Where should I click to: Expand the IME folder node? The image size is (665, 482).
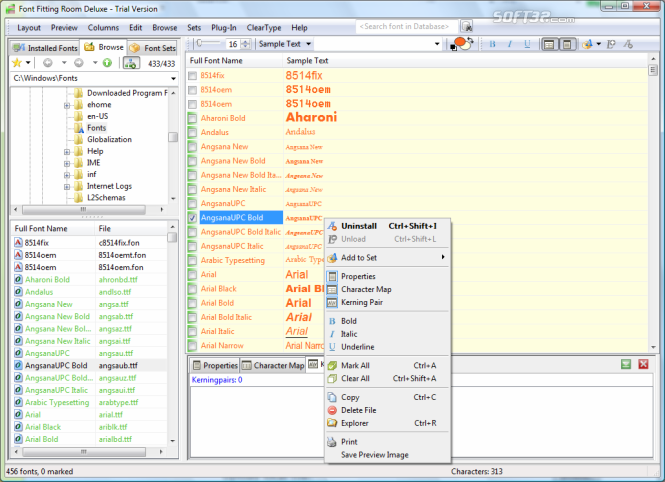tap(67, 163)
